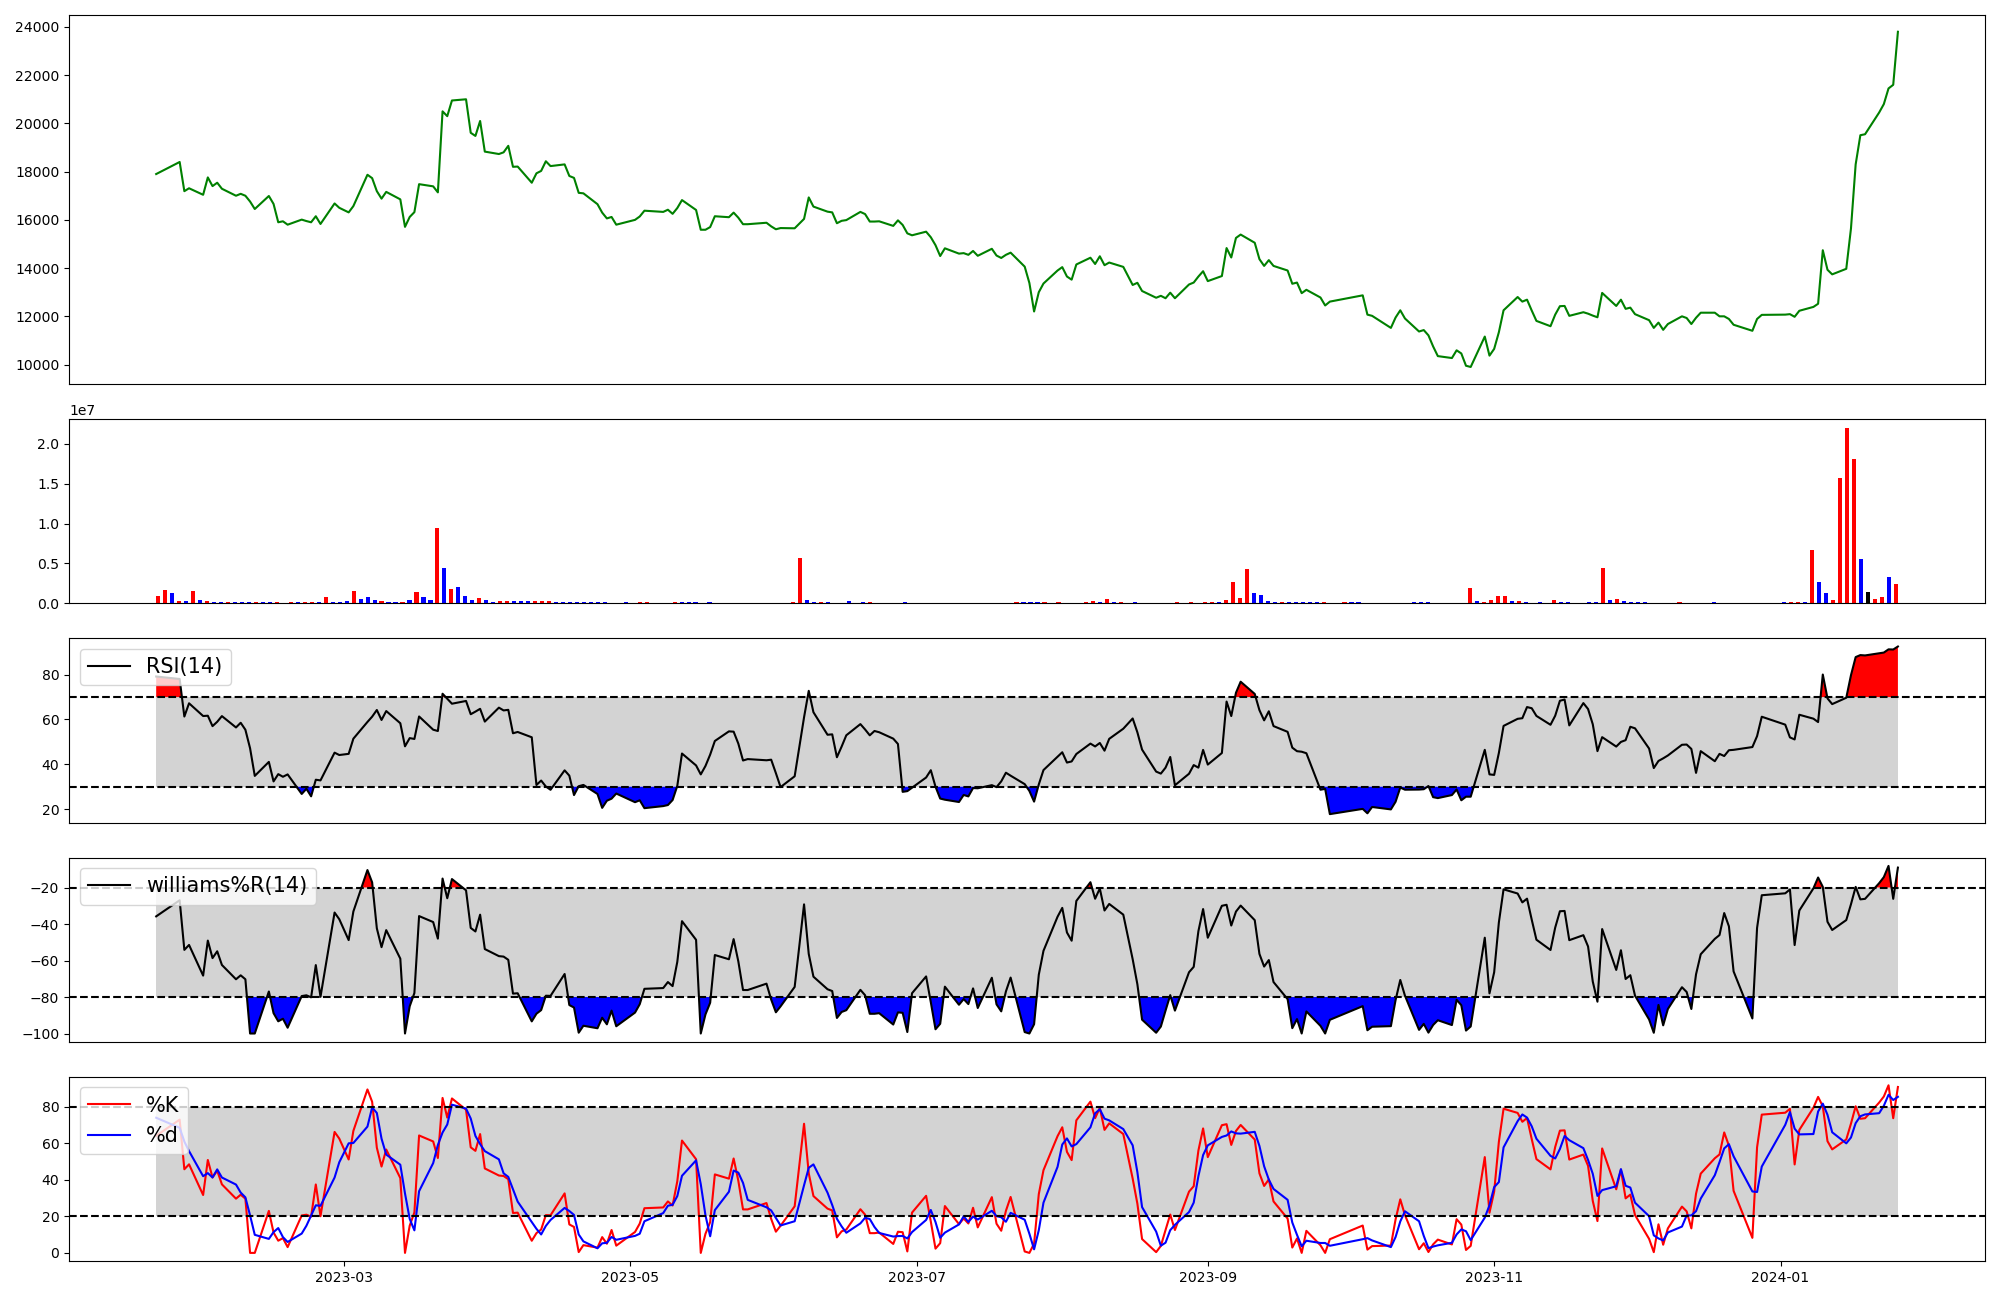
Task: Click the large red overbought RSI area
Action: (x=1875, y=675)
